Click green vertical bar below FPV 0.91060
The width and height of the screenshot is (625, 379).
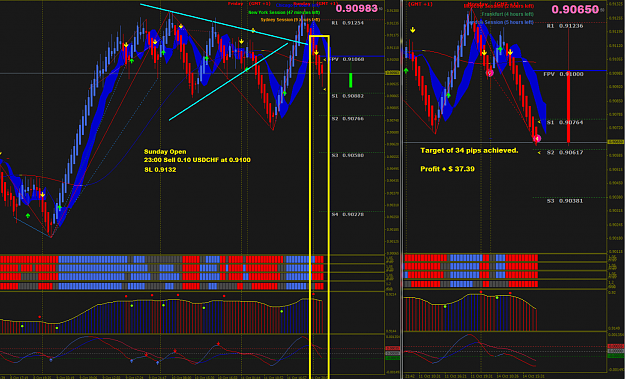point(350,80)
